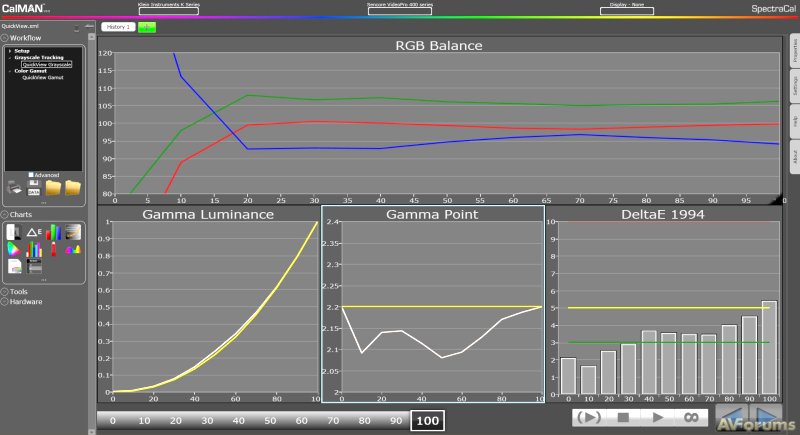This screenshot has width=800, height=435.
Task: Collapse the Charts section
Action: tap(5, 215)
